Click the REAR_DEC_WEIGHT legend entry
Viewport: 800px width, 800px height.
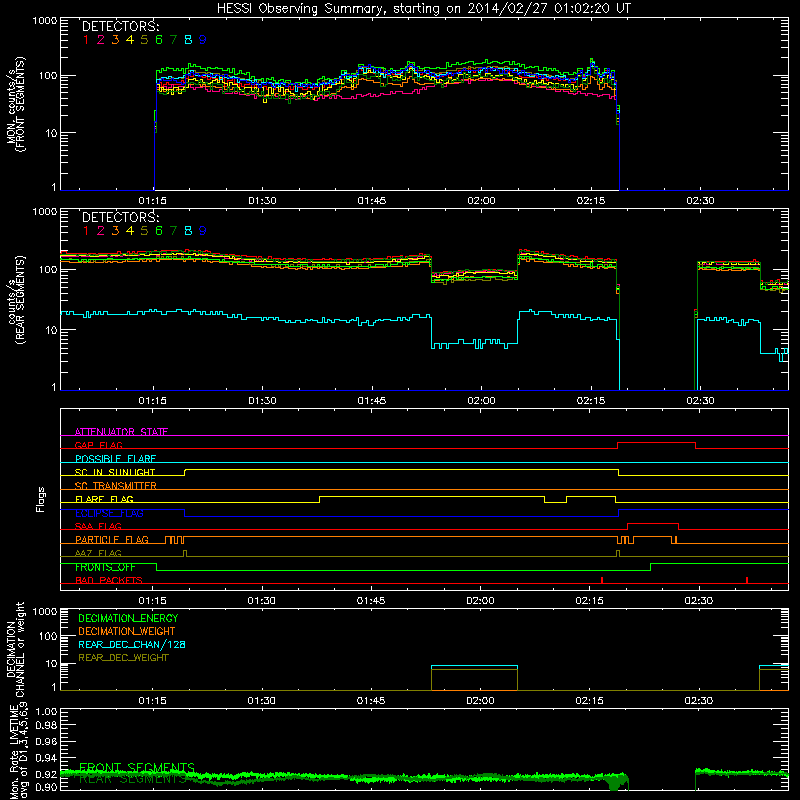(x=123, y=658)
